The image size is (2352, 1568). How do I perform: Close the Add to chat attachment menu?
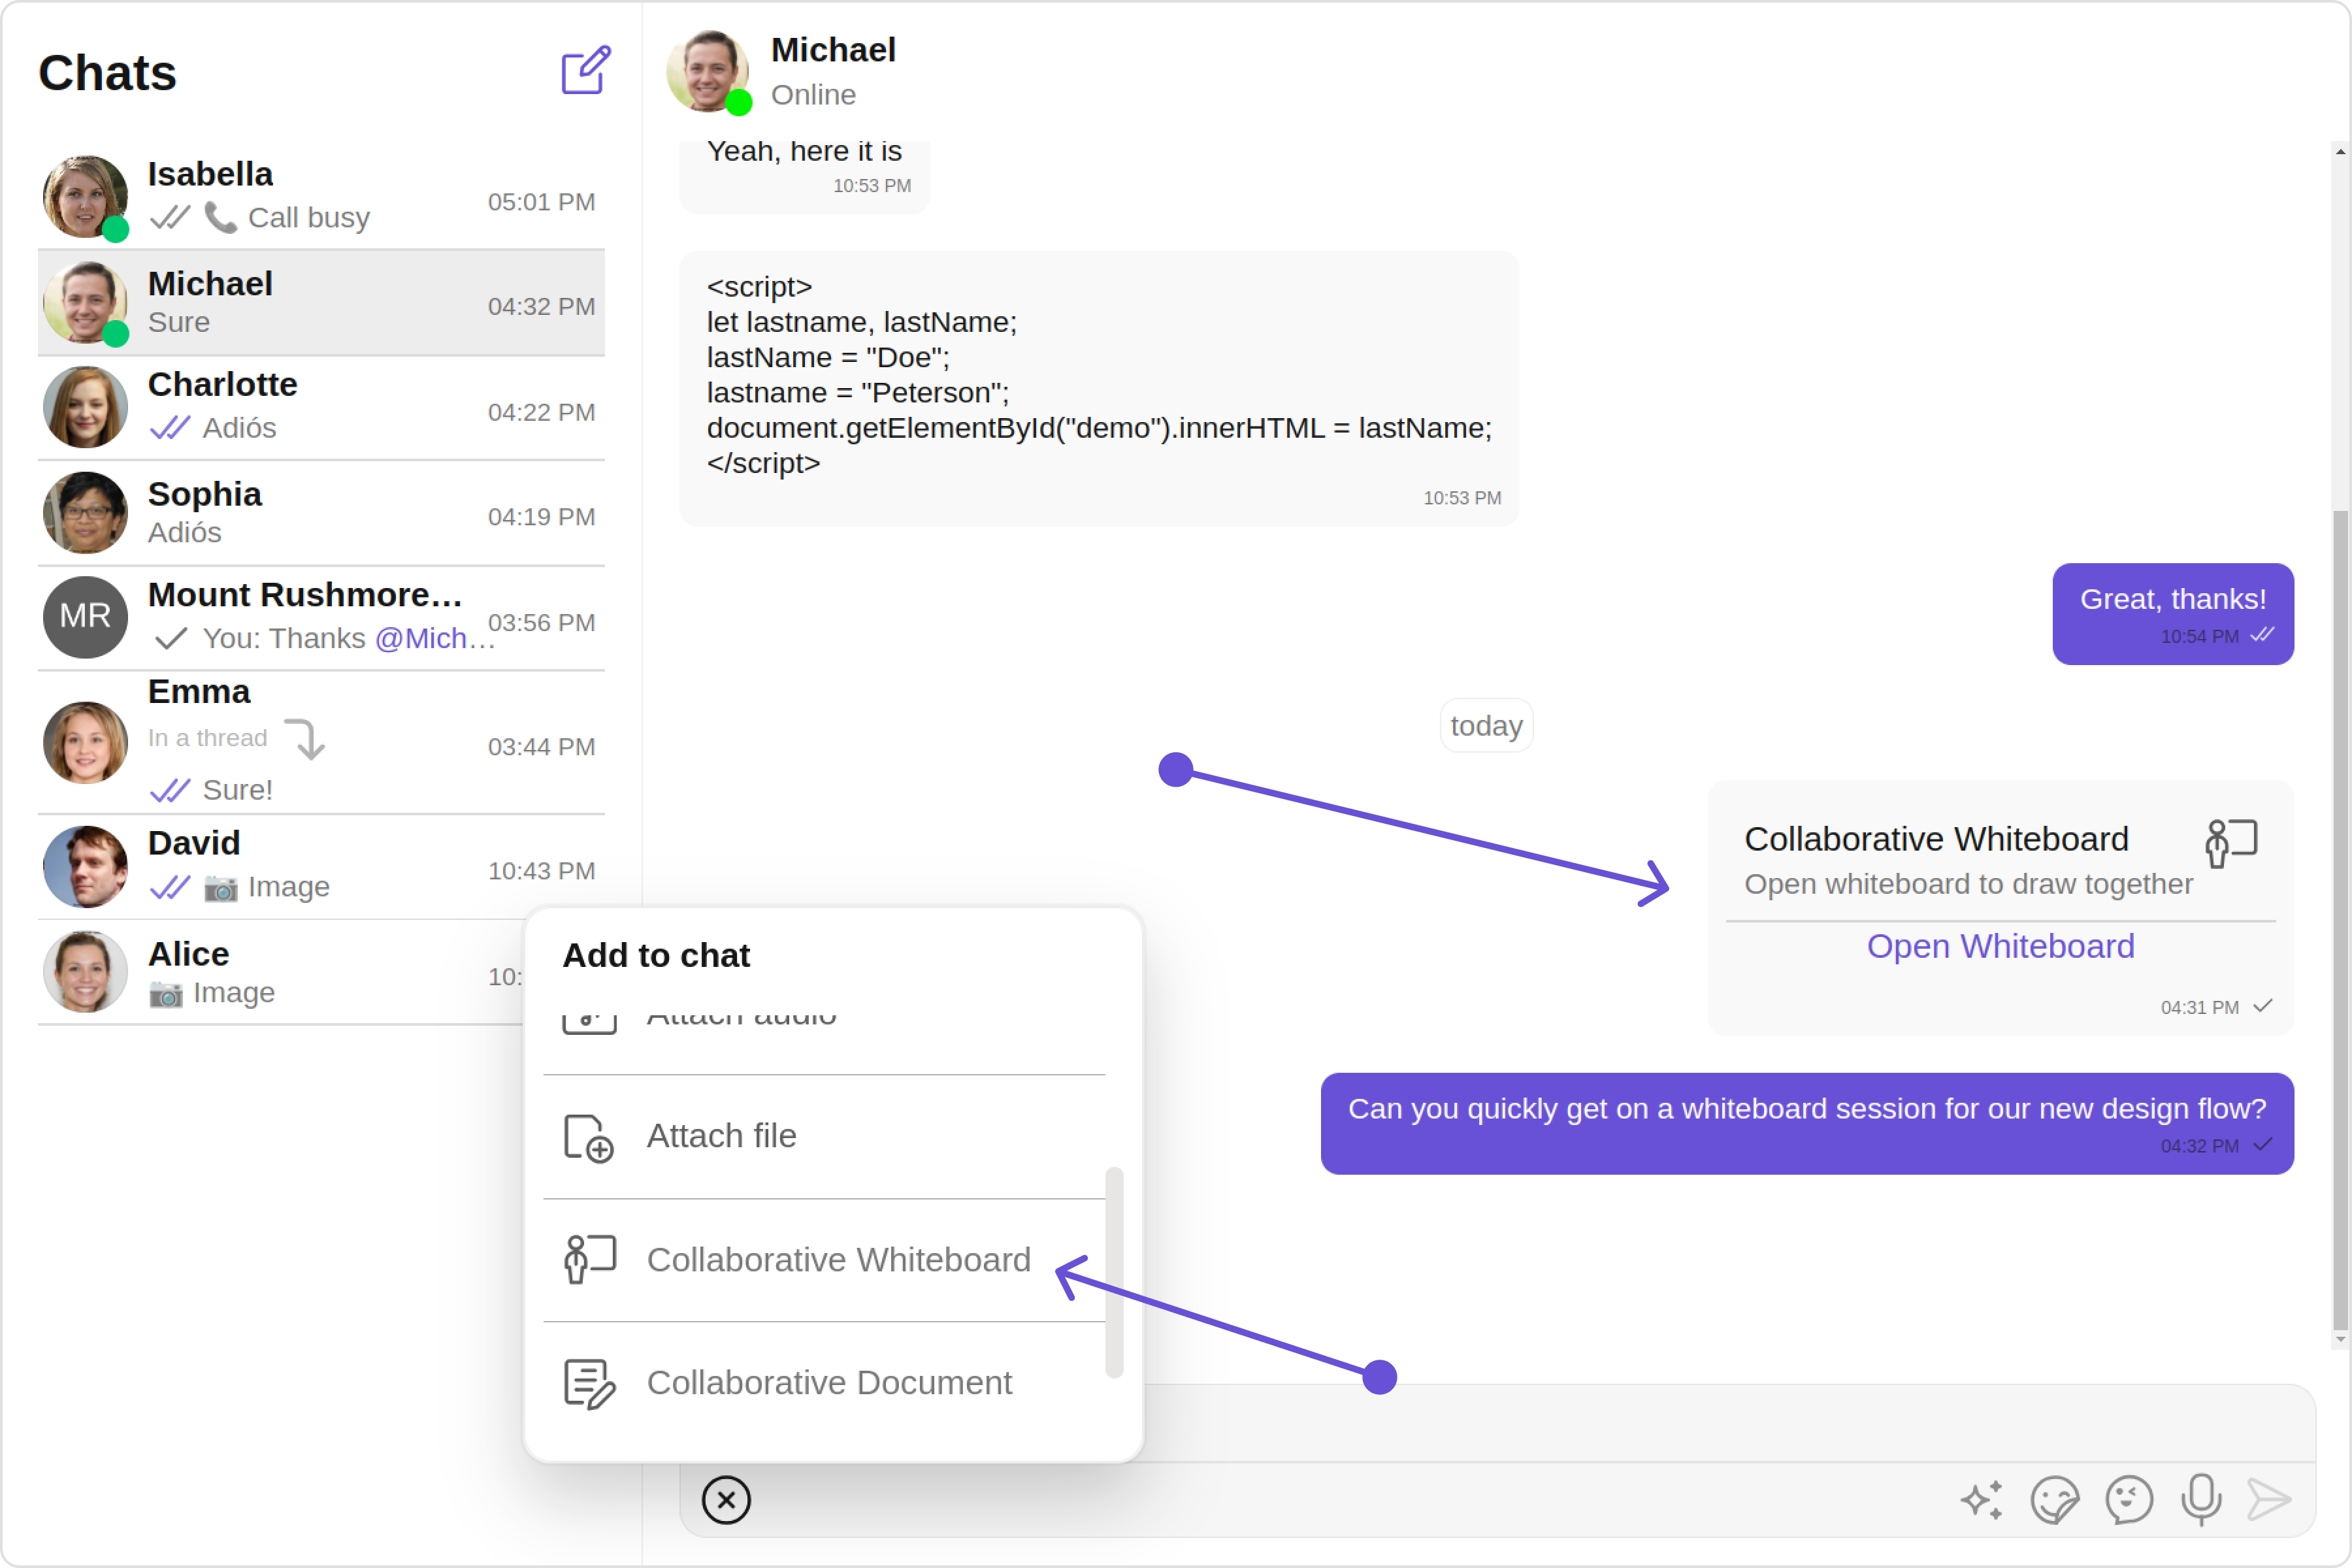point(726,1499)
